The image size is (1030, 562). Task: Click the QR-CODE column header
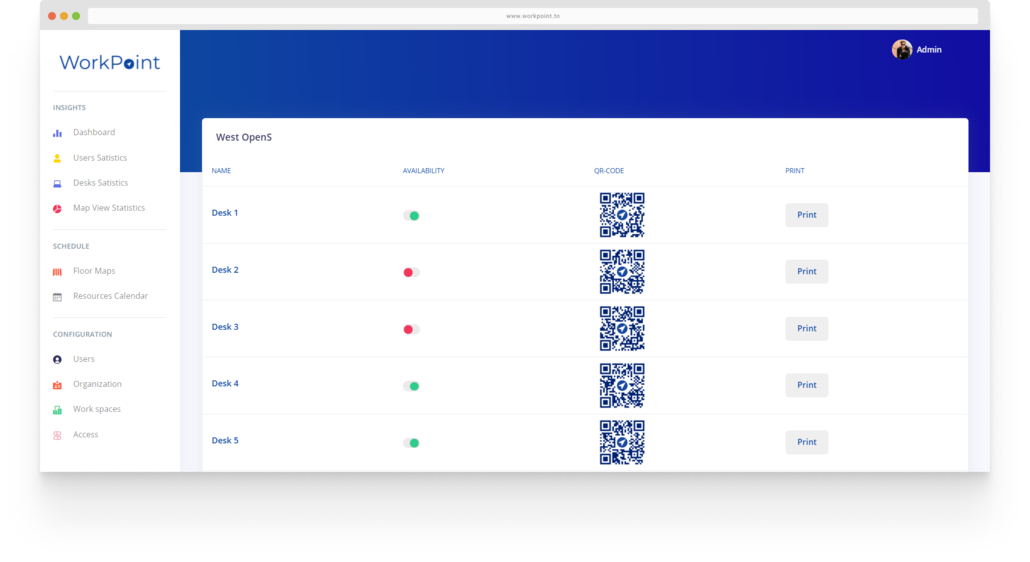609,171
